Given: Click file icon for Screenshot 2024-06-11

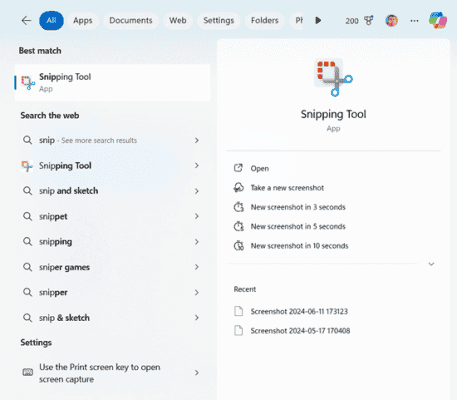Looking at the screenshot, I should tap(238, 311).
